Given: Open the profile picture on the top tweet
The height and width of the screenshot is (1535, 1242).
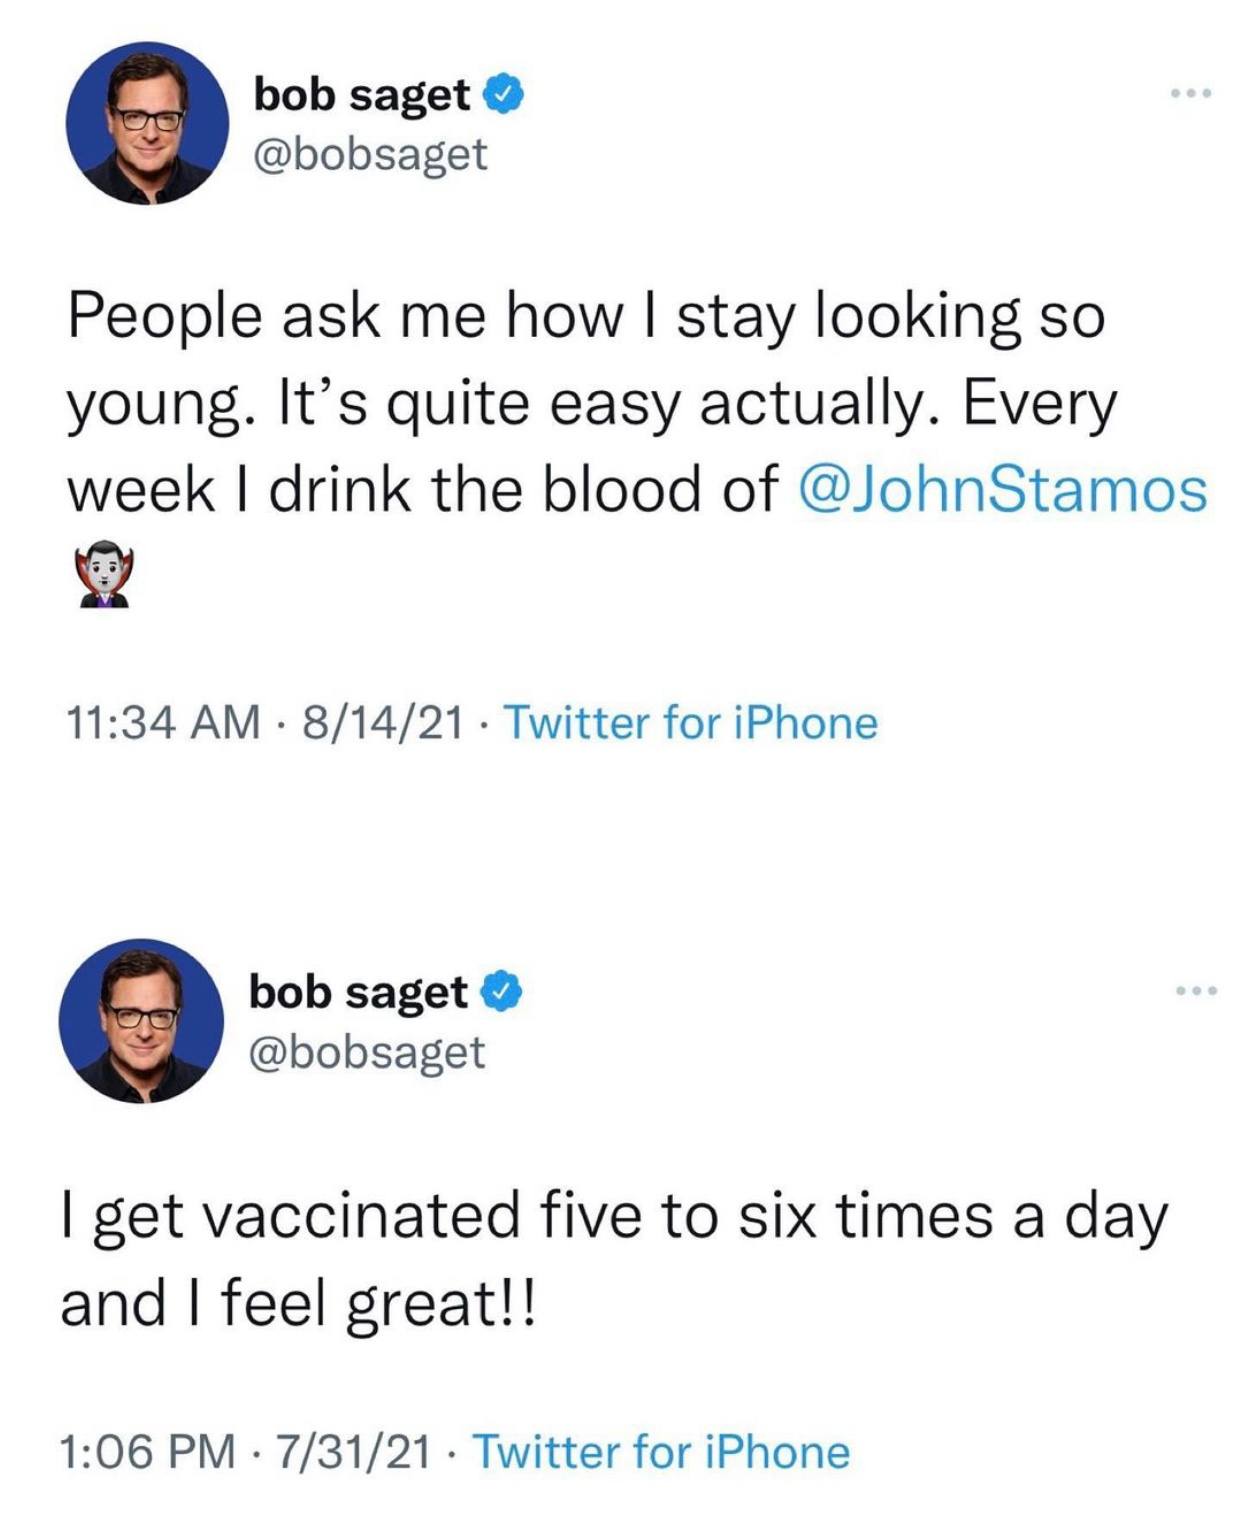Looking at the screenshot, I should point(147,123).
